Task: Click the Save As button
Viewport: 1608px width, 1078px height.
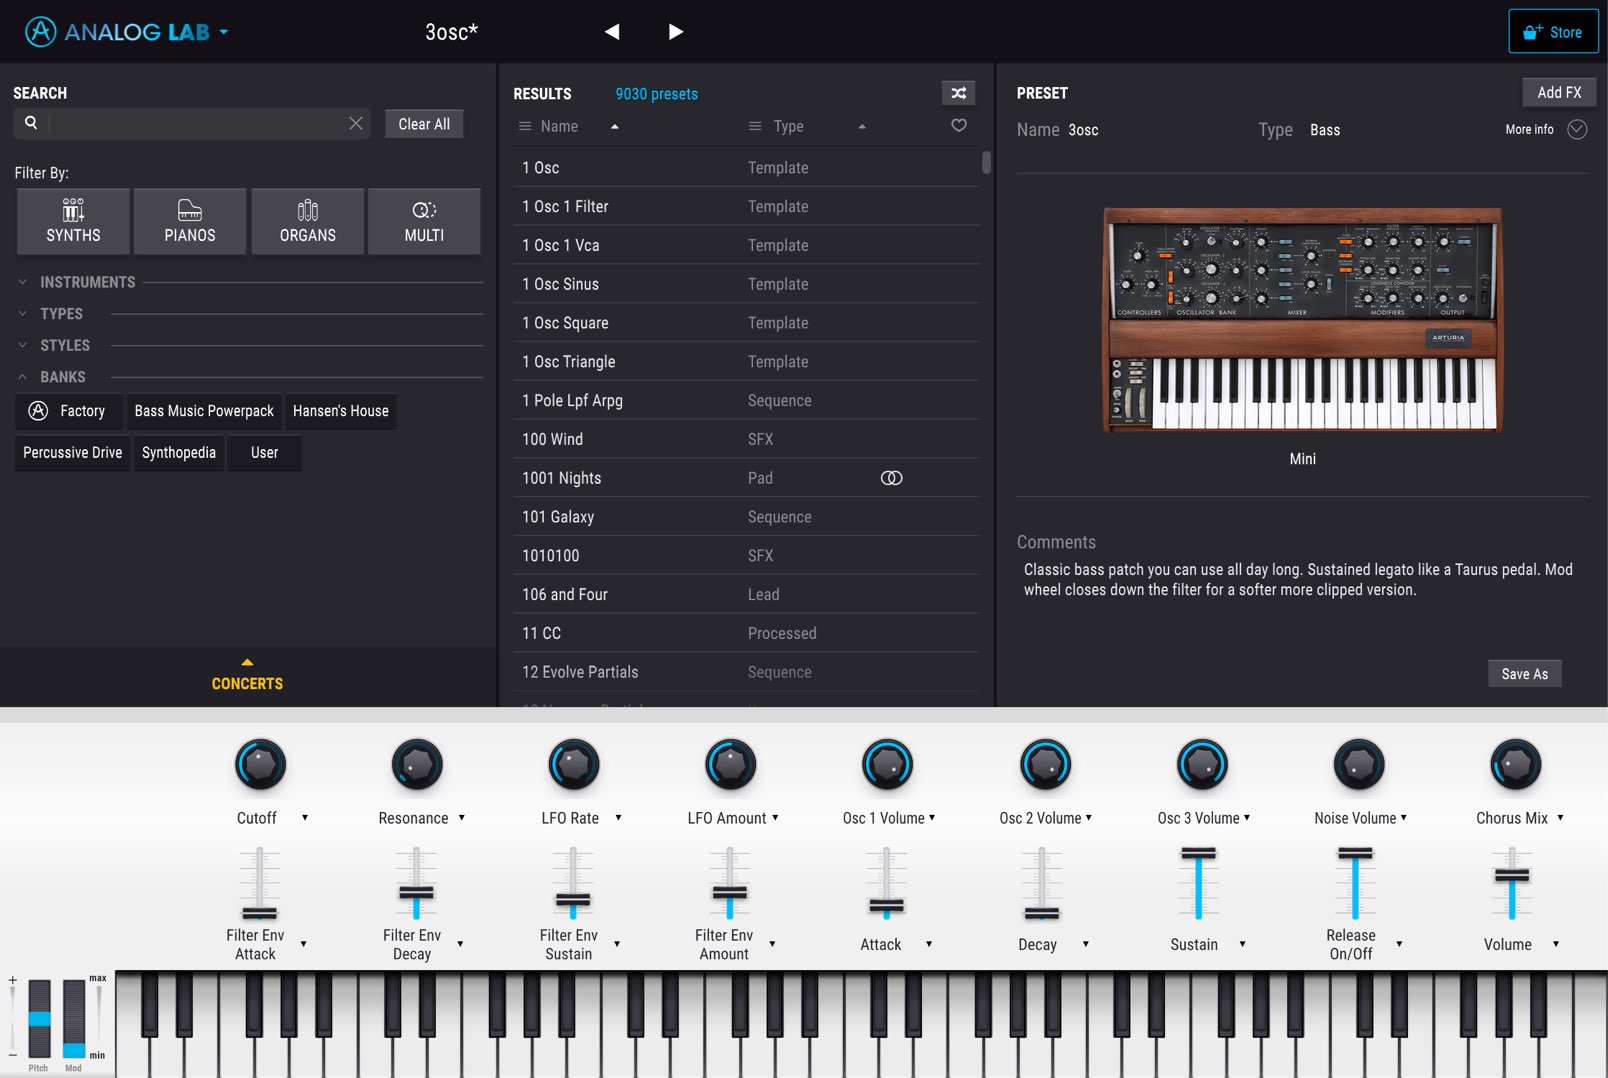Action: tap(1524, 674)
